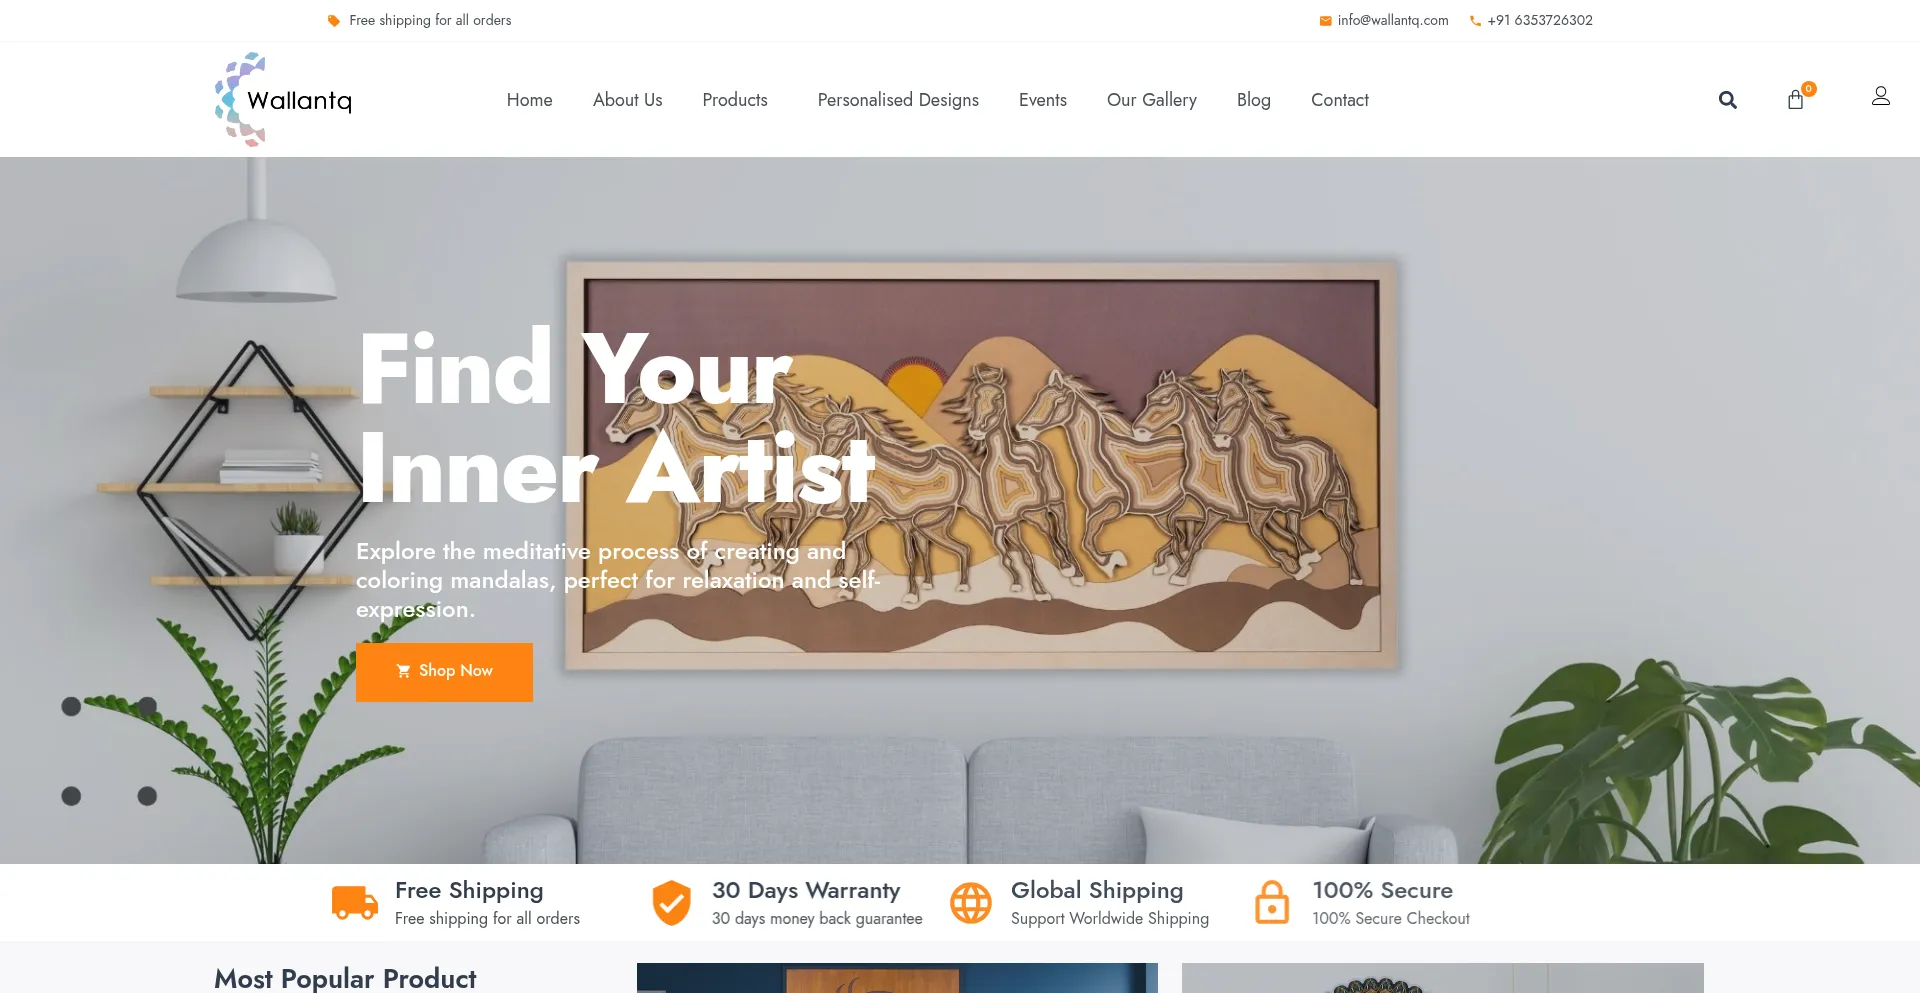Viewport: 1920px width, 993px height.
Task: Click the envelope icon beside the email
Action: (x=1325, y=21)
